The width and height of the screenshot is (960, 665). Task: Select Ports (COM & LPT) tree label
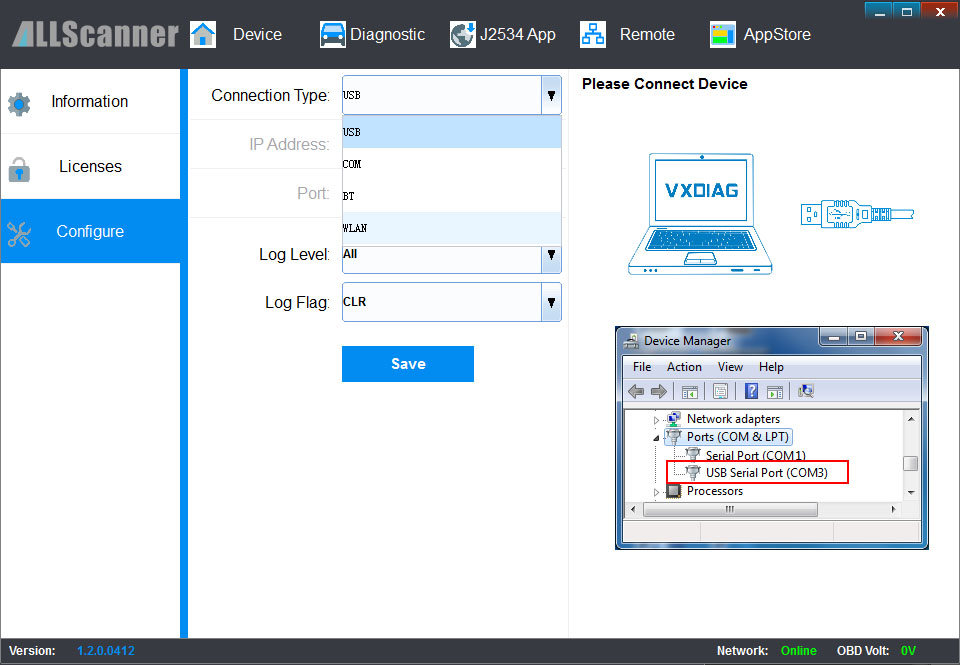point(738,437)
